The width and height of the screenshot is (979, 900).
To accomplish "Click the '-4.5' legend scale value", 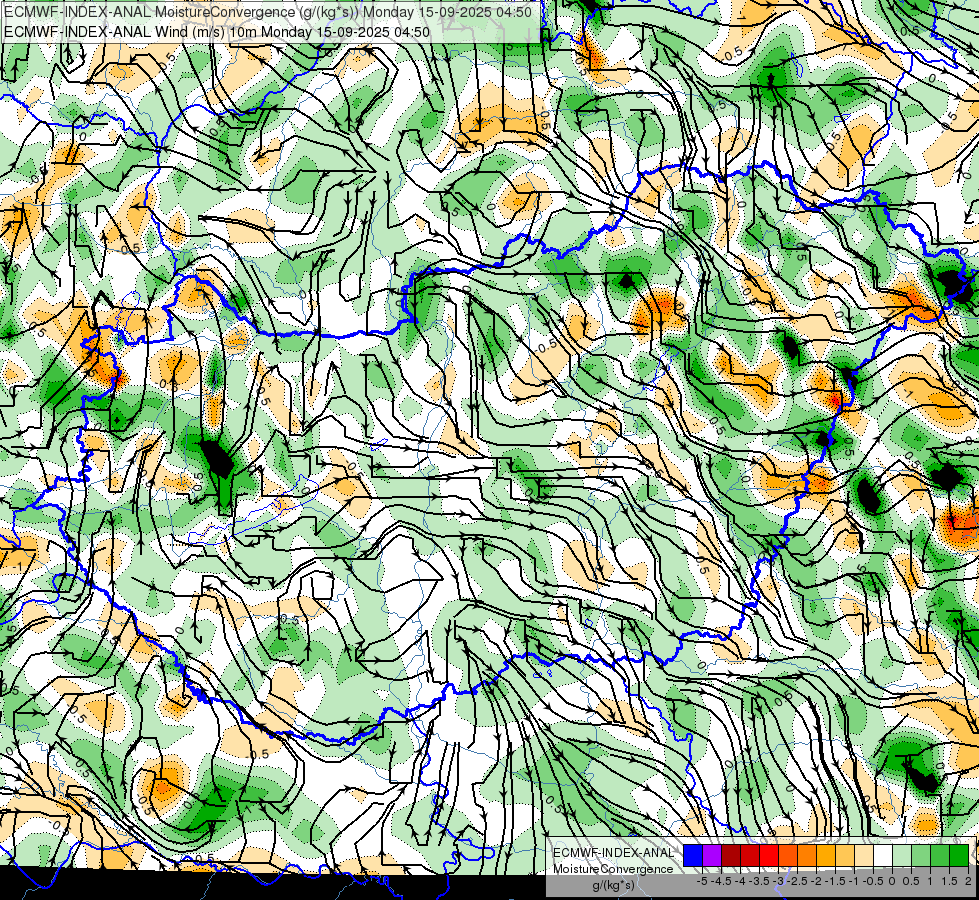I will pos(722,881).
